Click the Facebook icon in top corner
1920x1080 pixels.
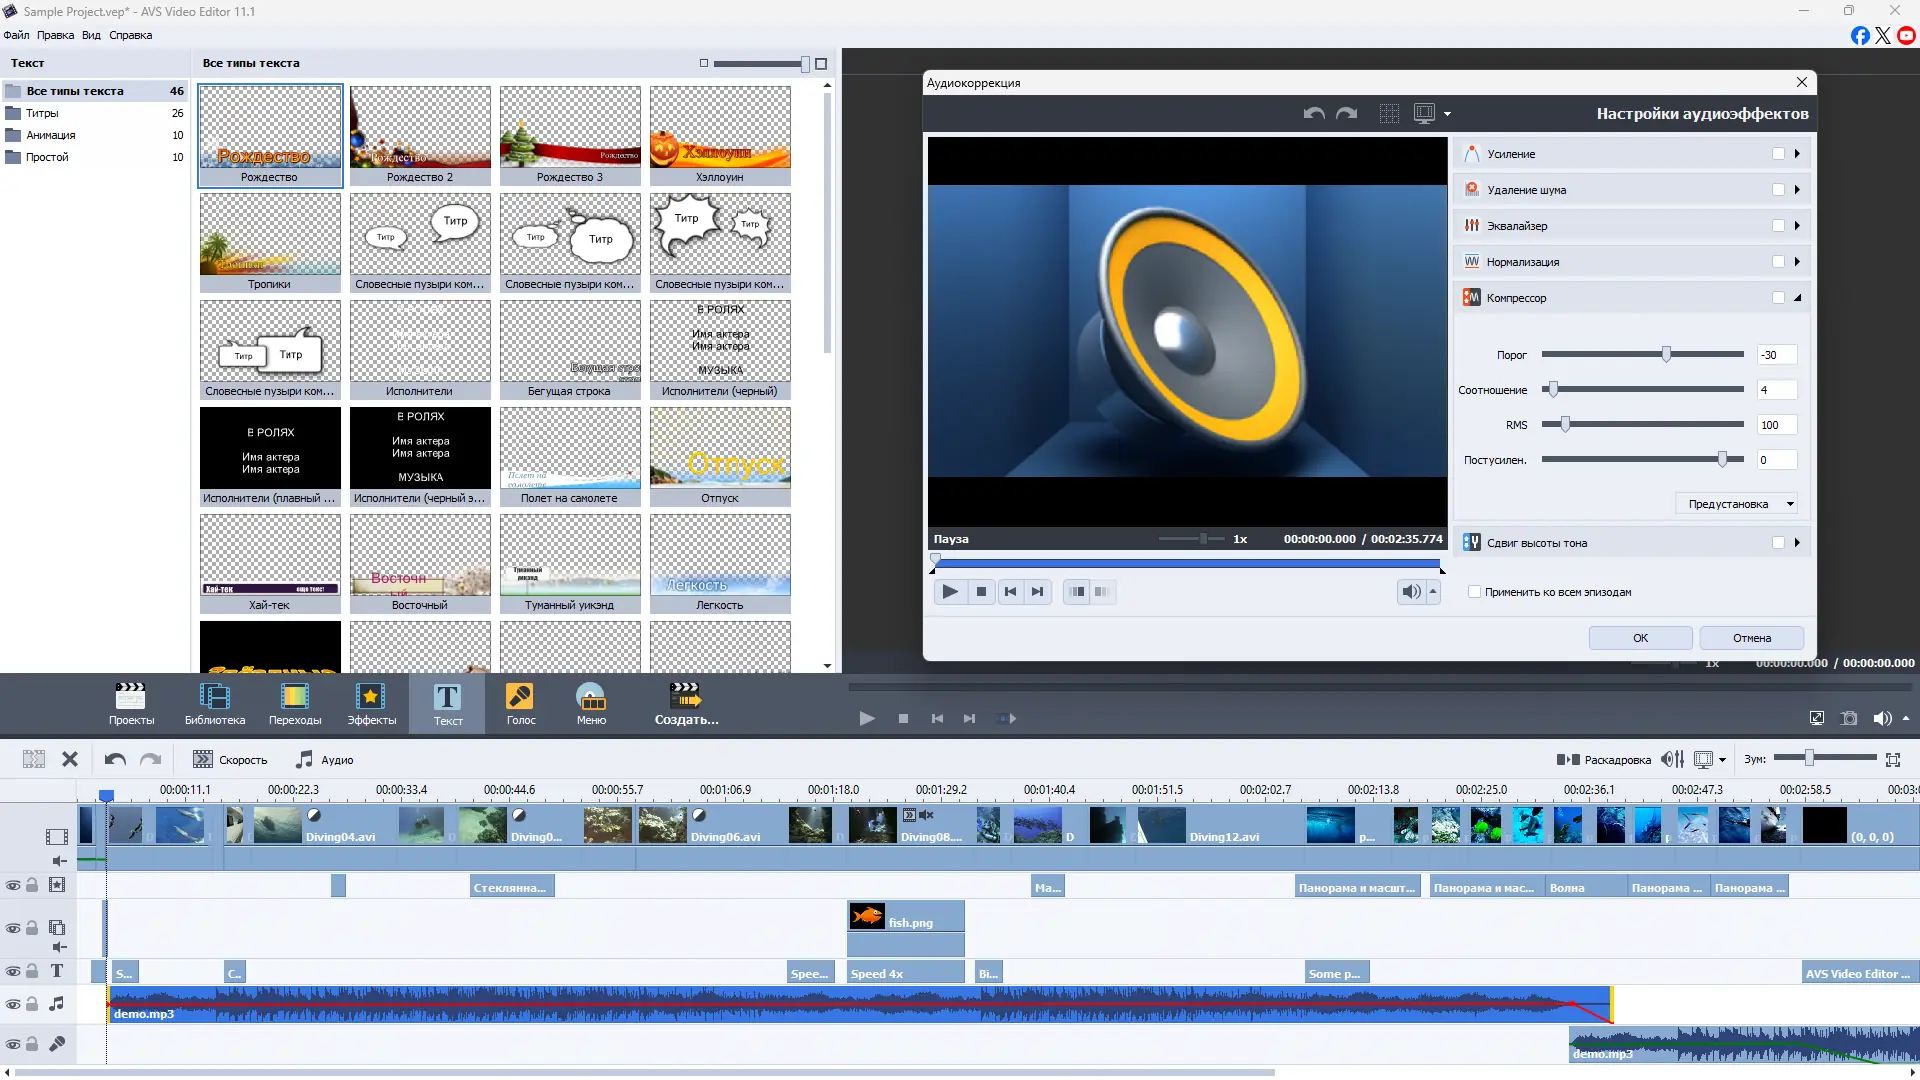[x=1859, y=36]
